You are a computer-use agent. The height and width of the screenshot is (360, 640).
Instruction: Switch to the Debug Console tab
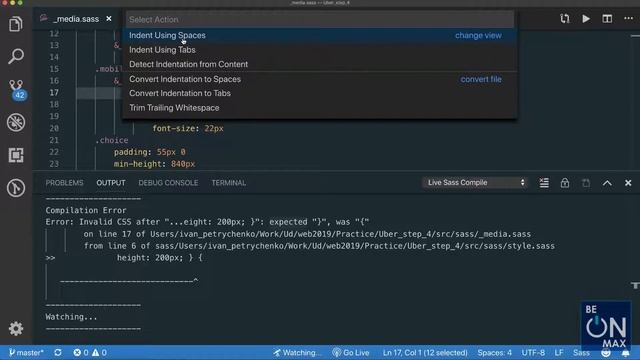click(x=168, y=183)
